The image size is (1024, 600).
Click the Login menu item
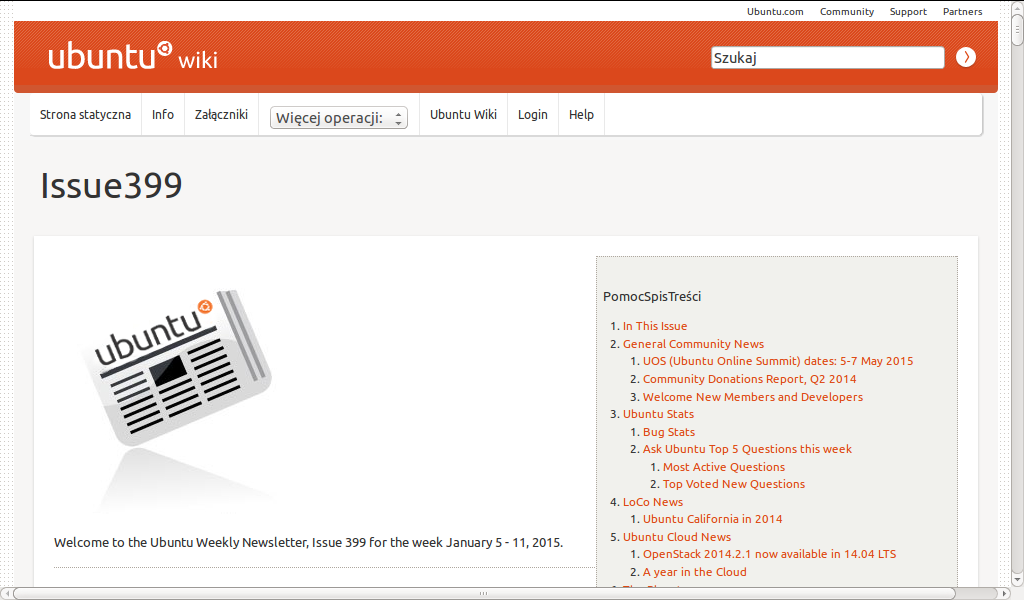[533, 115]
